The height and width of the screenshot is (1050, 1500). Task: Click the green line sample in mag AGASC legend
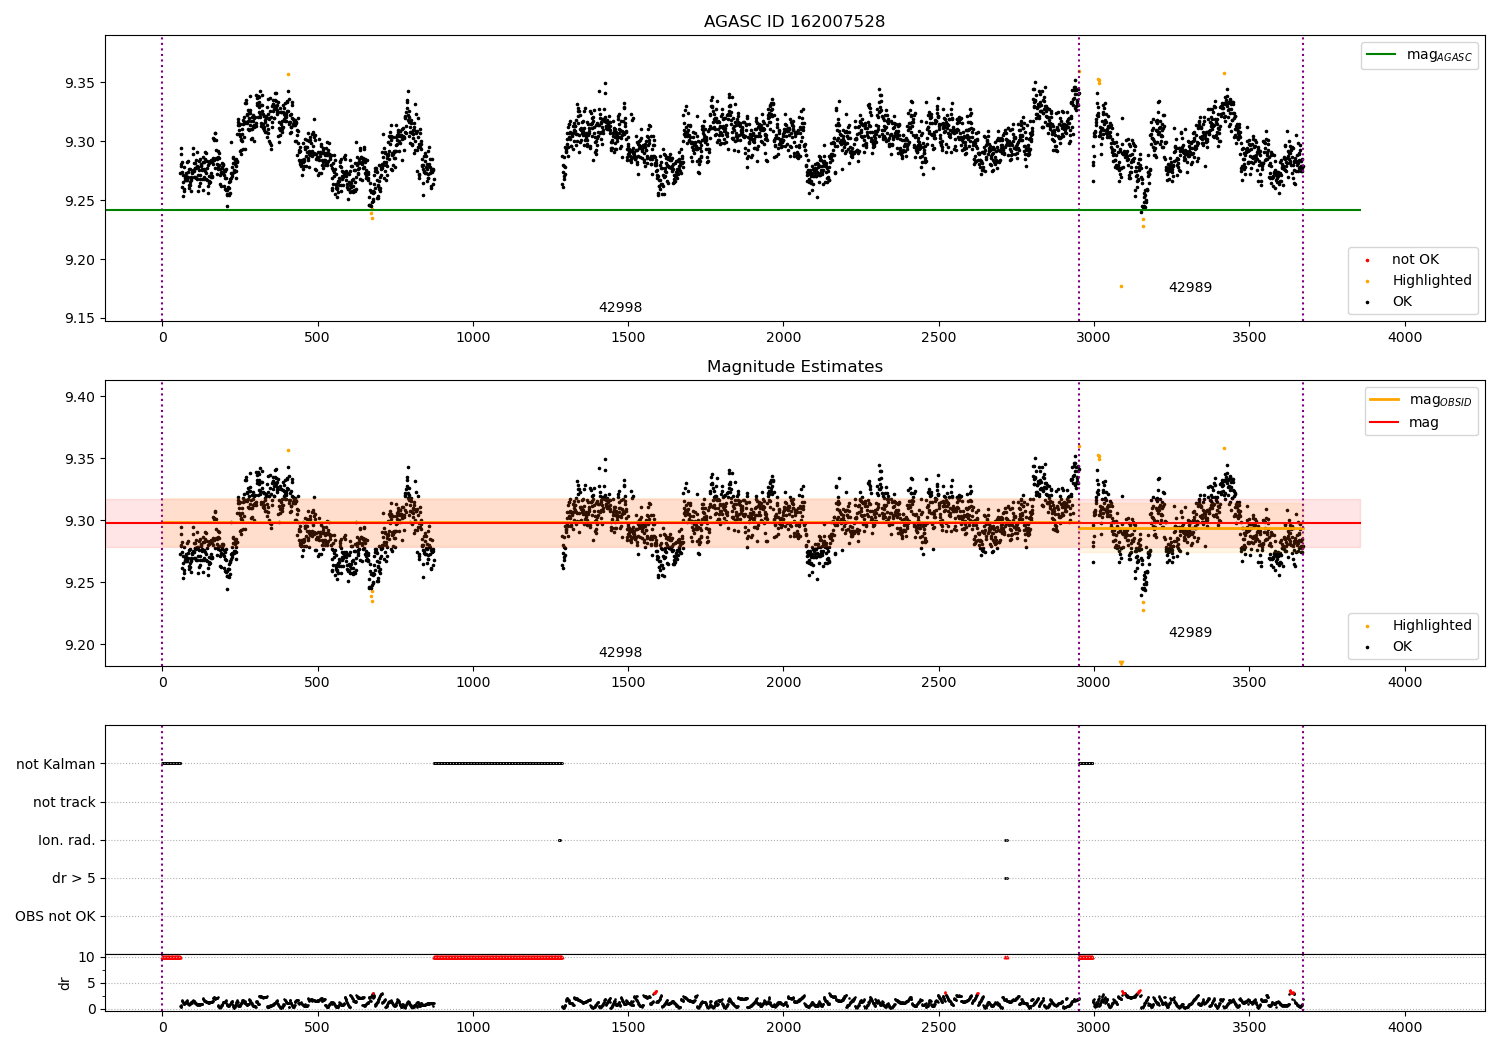pos(1382,55)
